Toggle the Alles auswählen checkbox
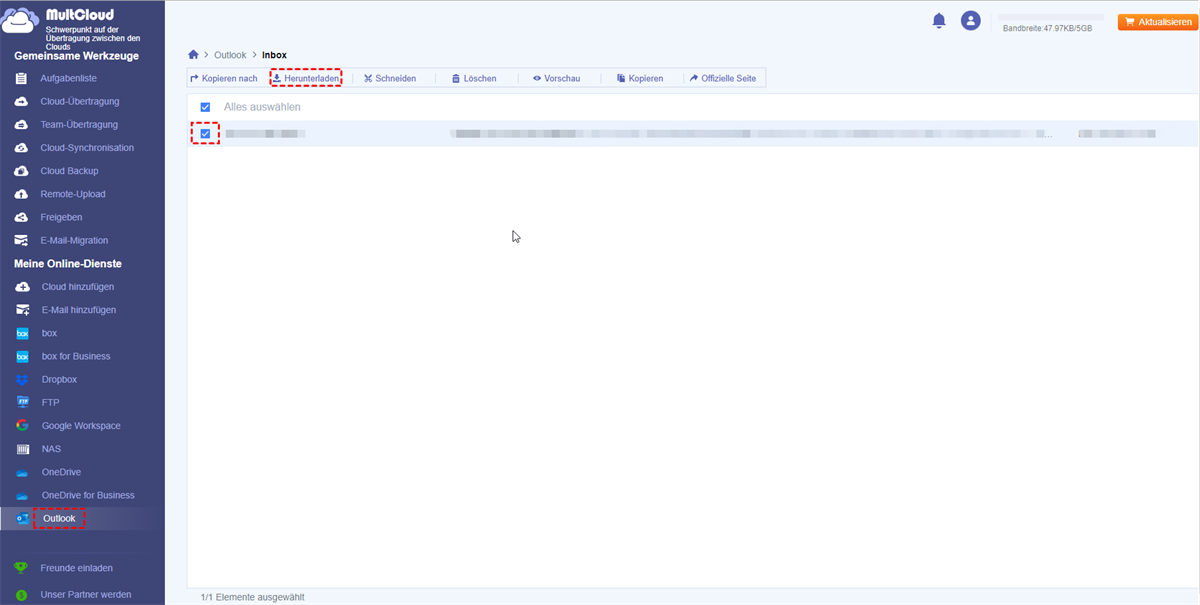1200x605 pixels. pyautogui.click(x=205, y=107)
